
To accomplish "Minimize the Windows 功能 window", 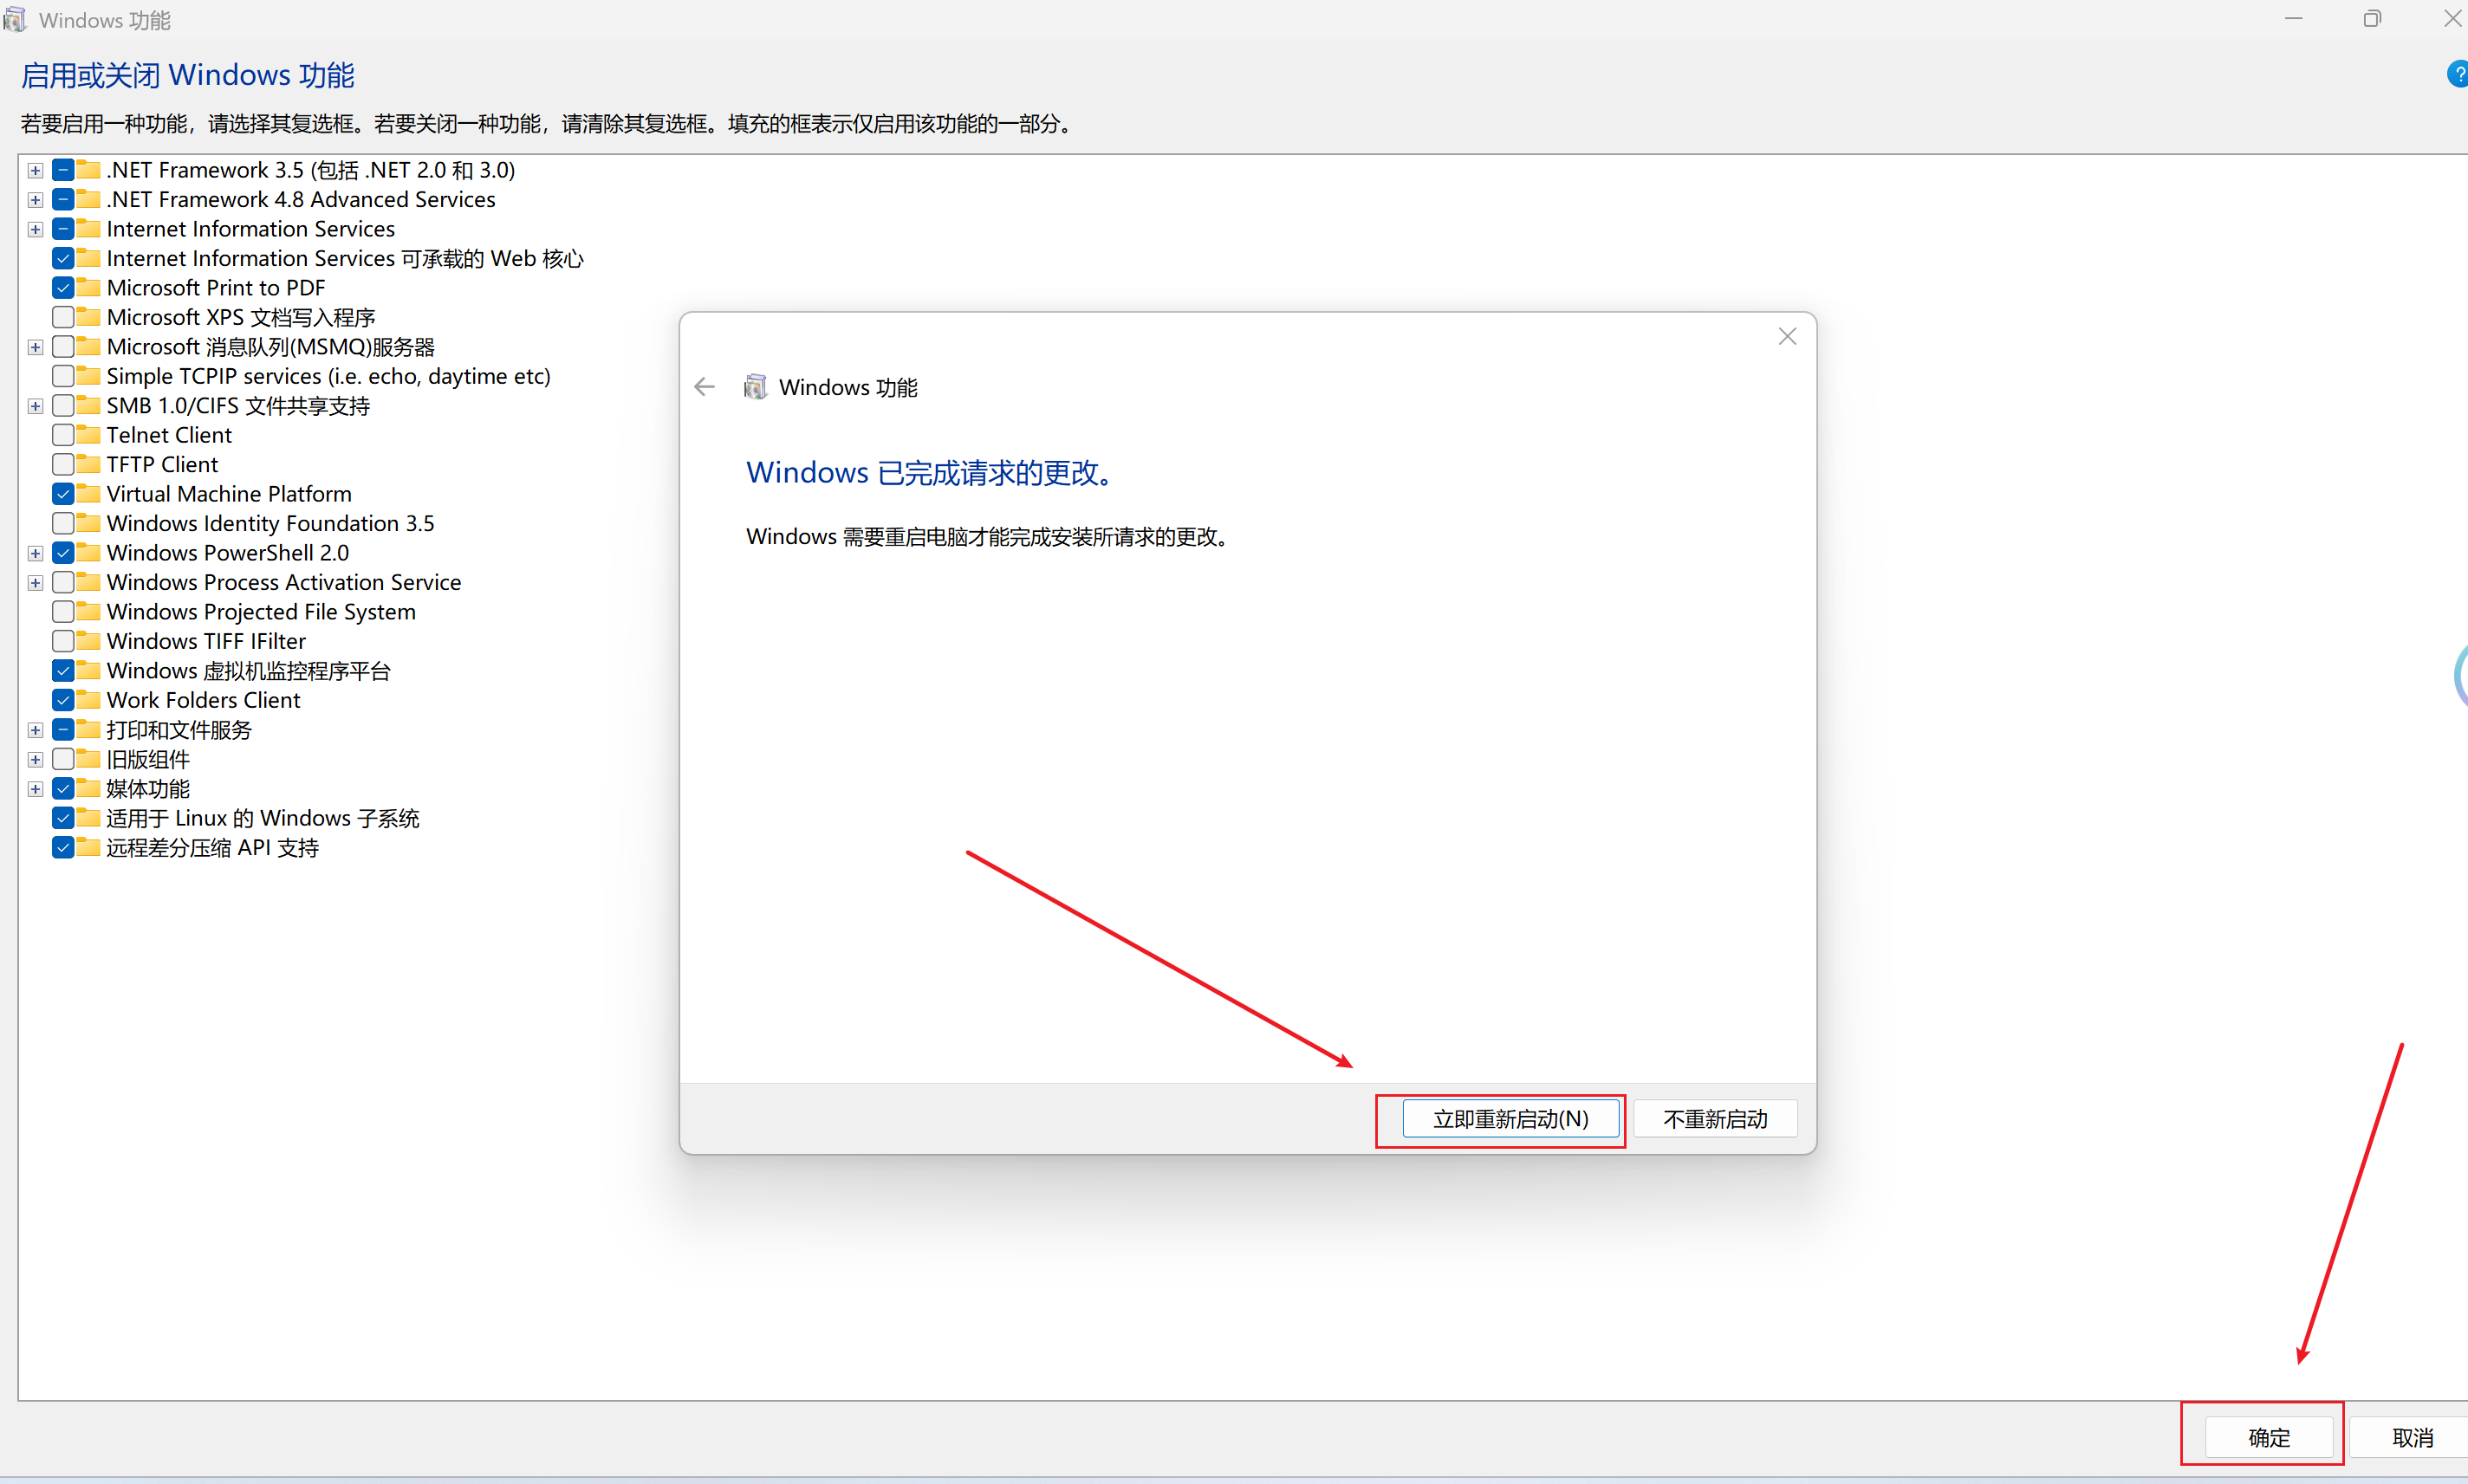I will pyautogui.click(x=2294, y=19).
